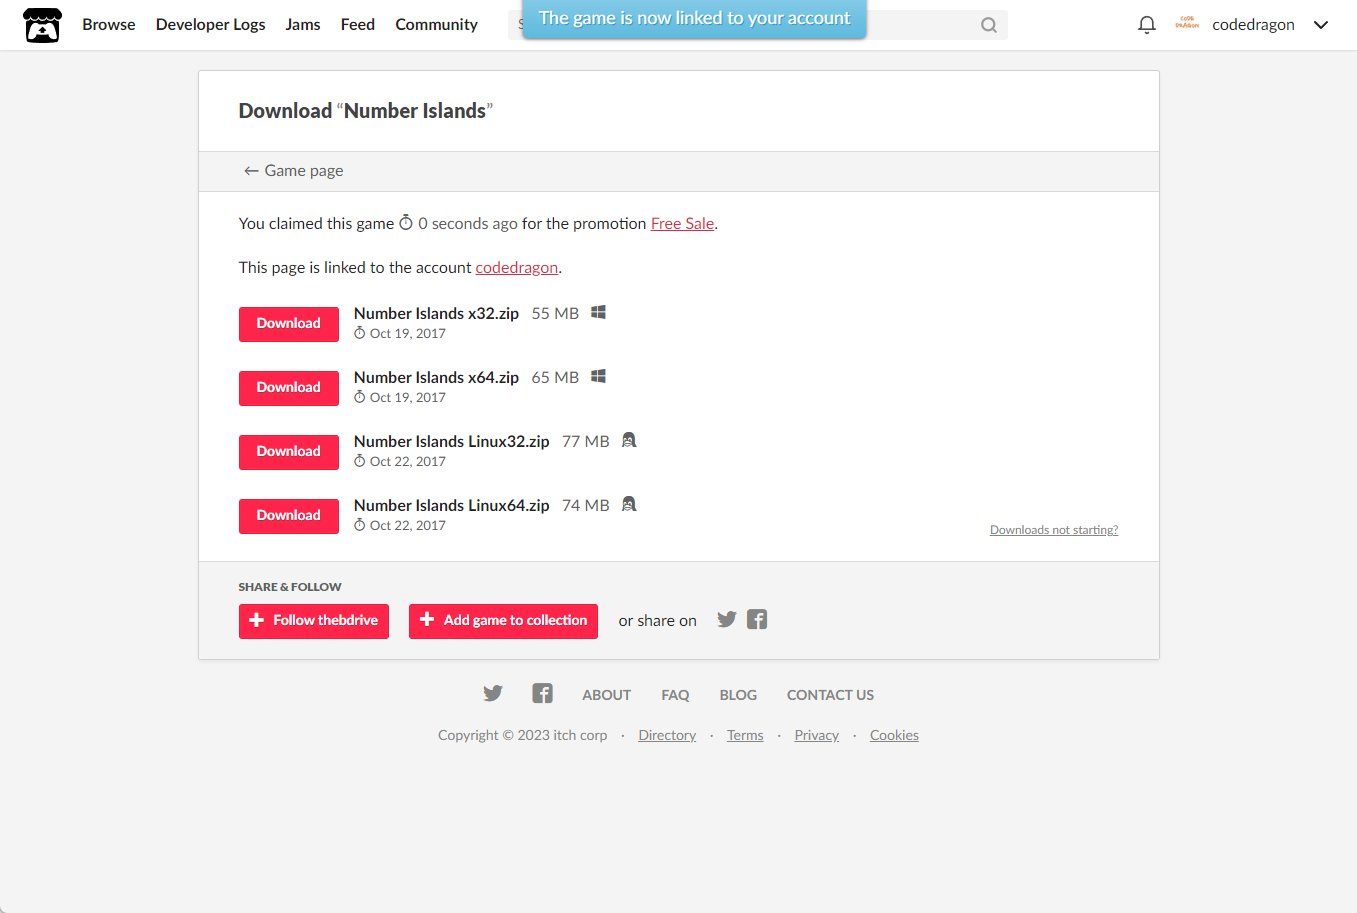Share on Twitter next to 'or share on'
The image size is (1357, 913).
[x=727, y=619]
